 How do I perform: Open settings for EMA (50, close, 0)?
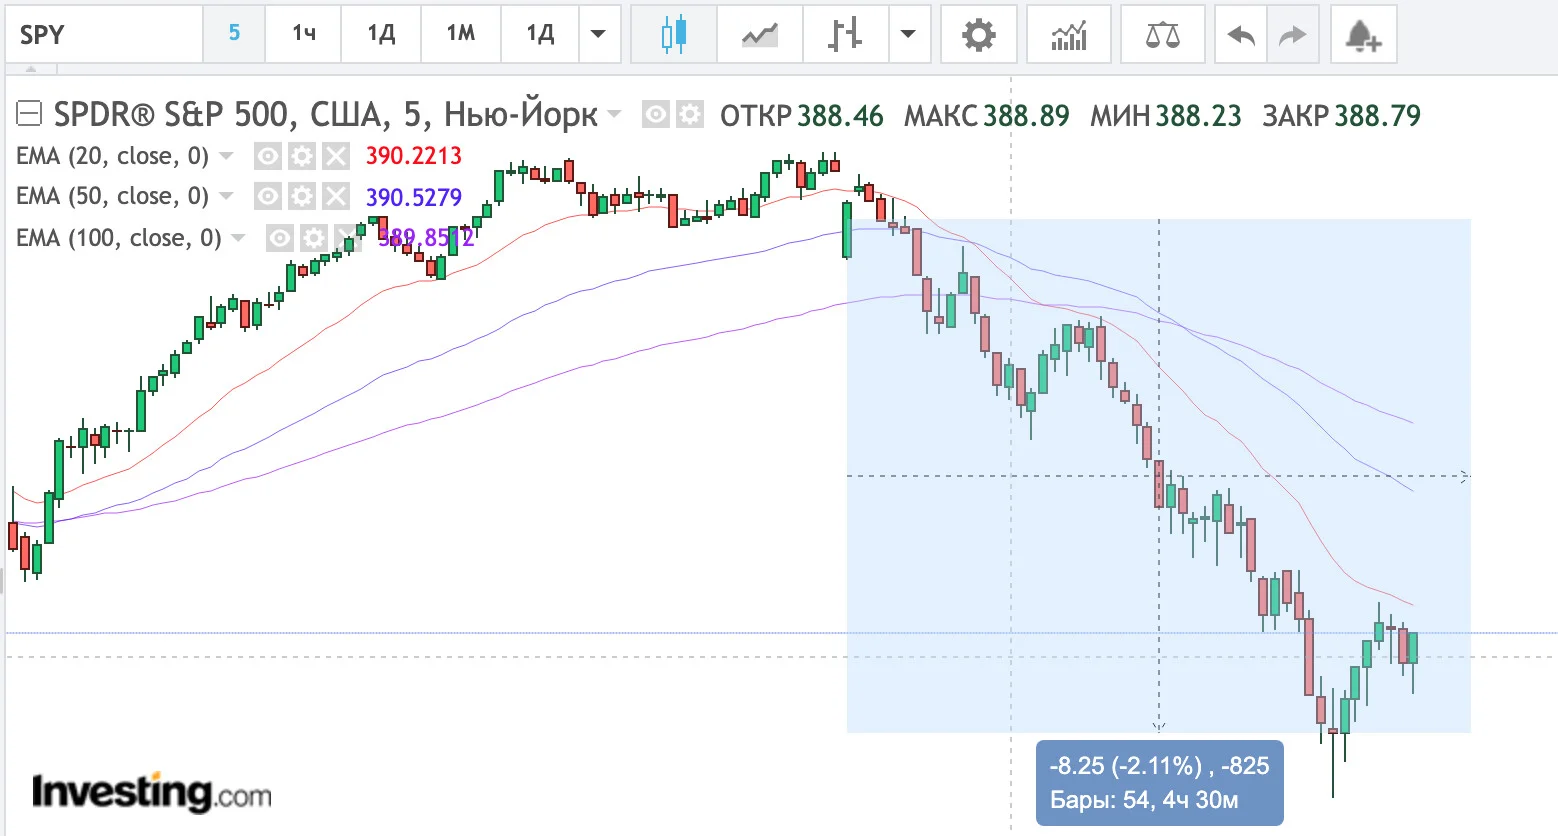tap(302, 196)
